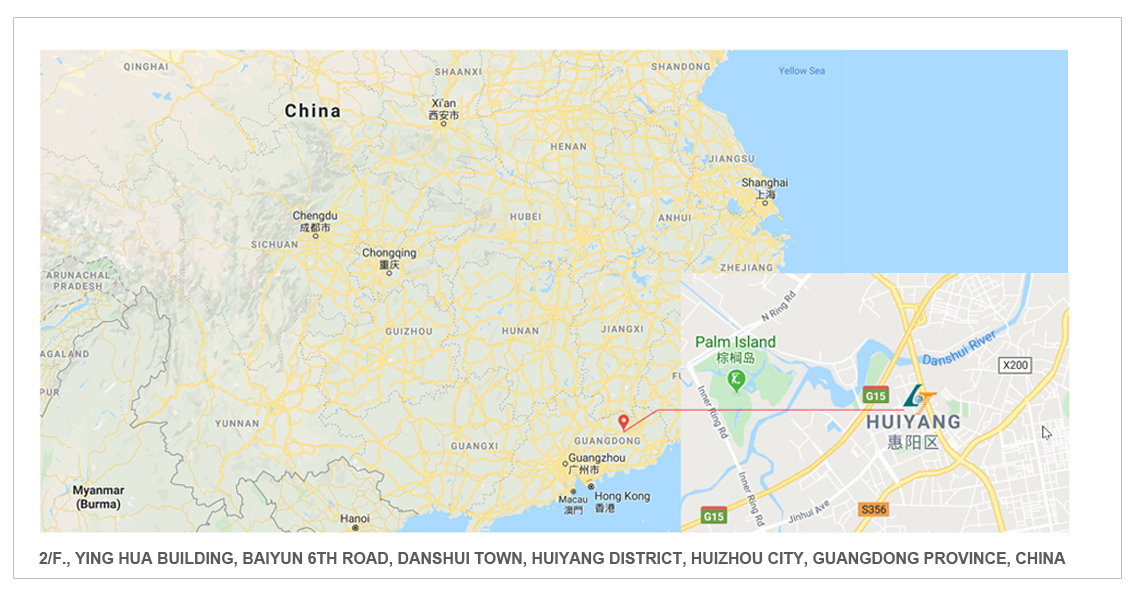This screenshot has height=594, width=1135.
Task: Click the bold China country label
Action: pos(313,111)
